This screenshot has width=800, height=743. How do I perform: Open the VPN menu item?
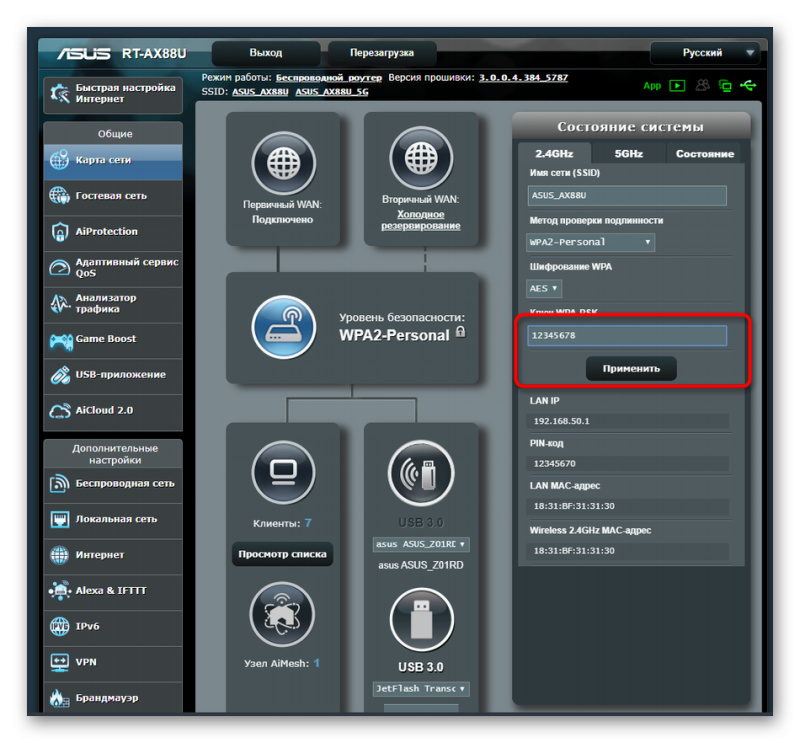coord(113,662)
